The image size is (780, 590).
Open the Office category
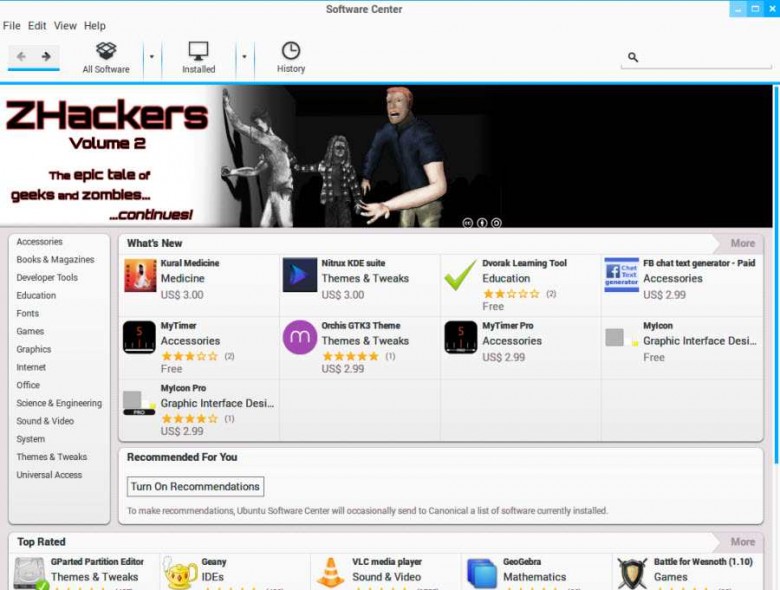(28, 385)
